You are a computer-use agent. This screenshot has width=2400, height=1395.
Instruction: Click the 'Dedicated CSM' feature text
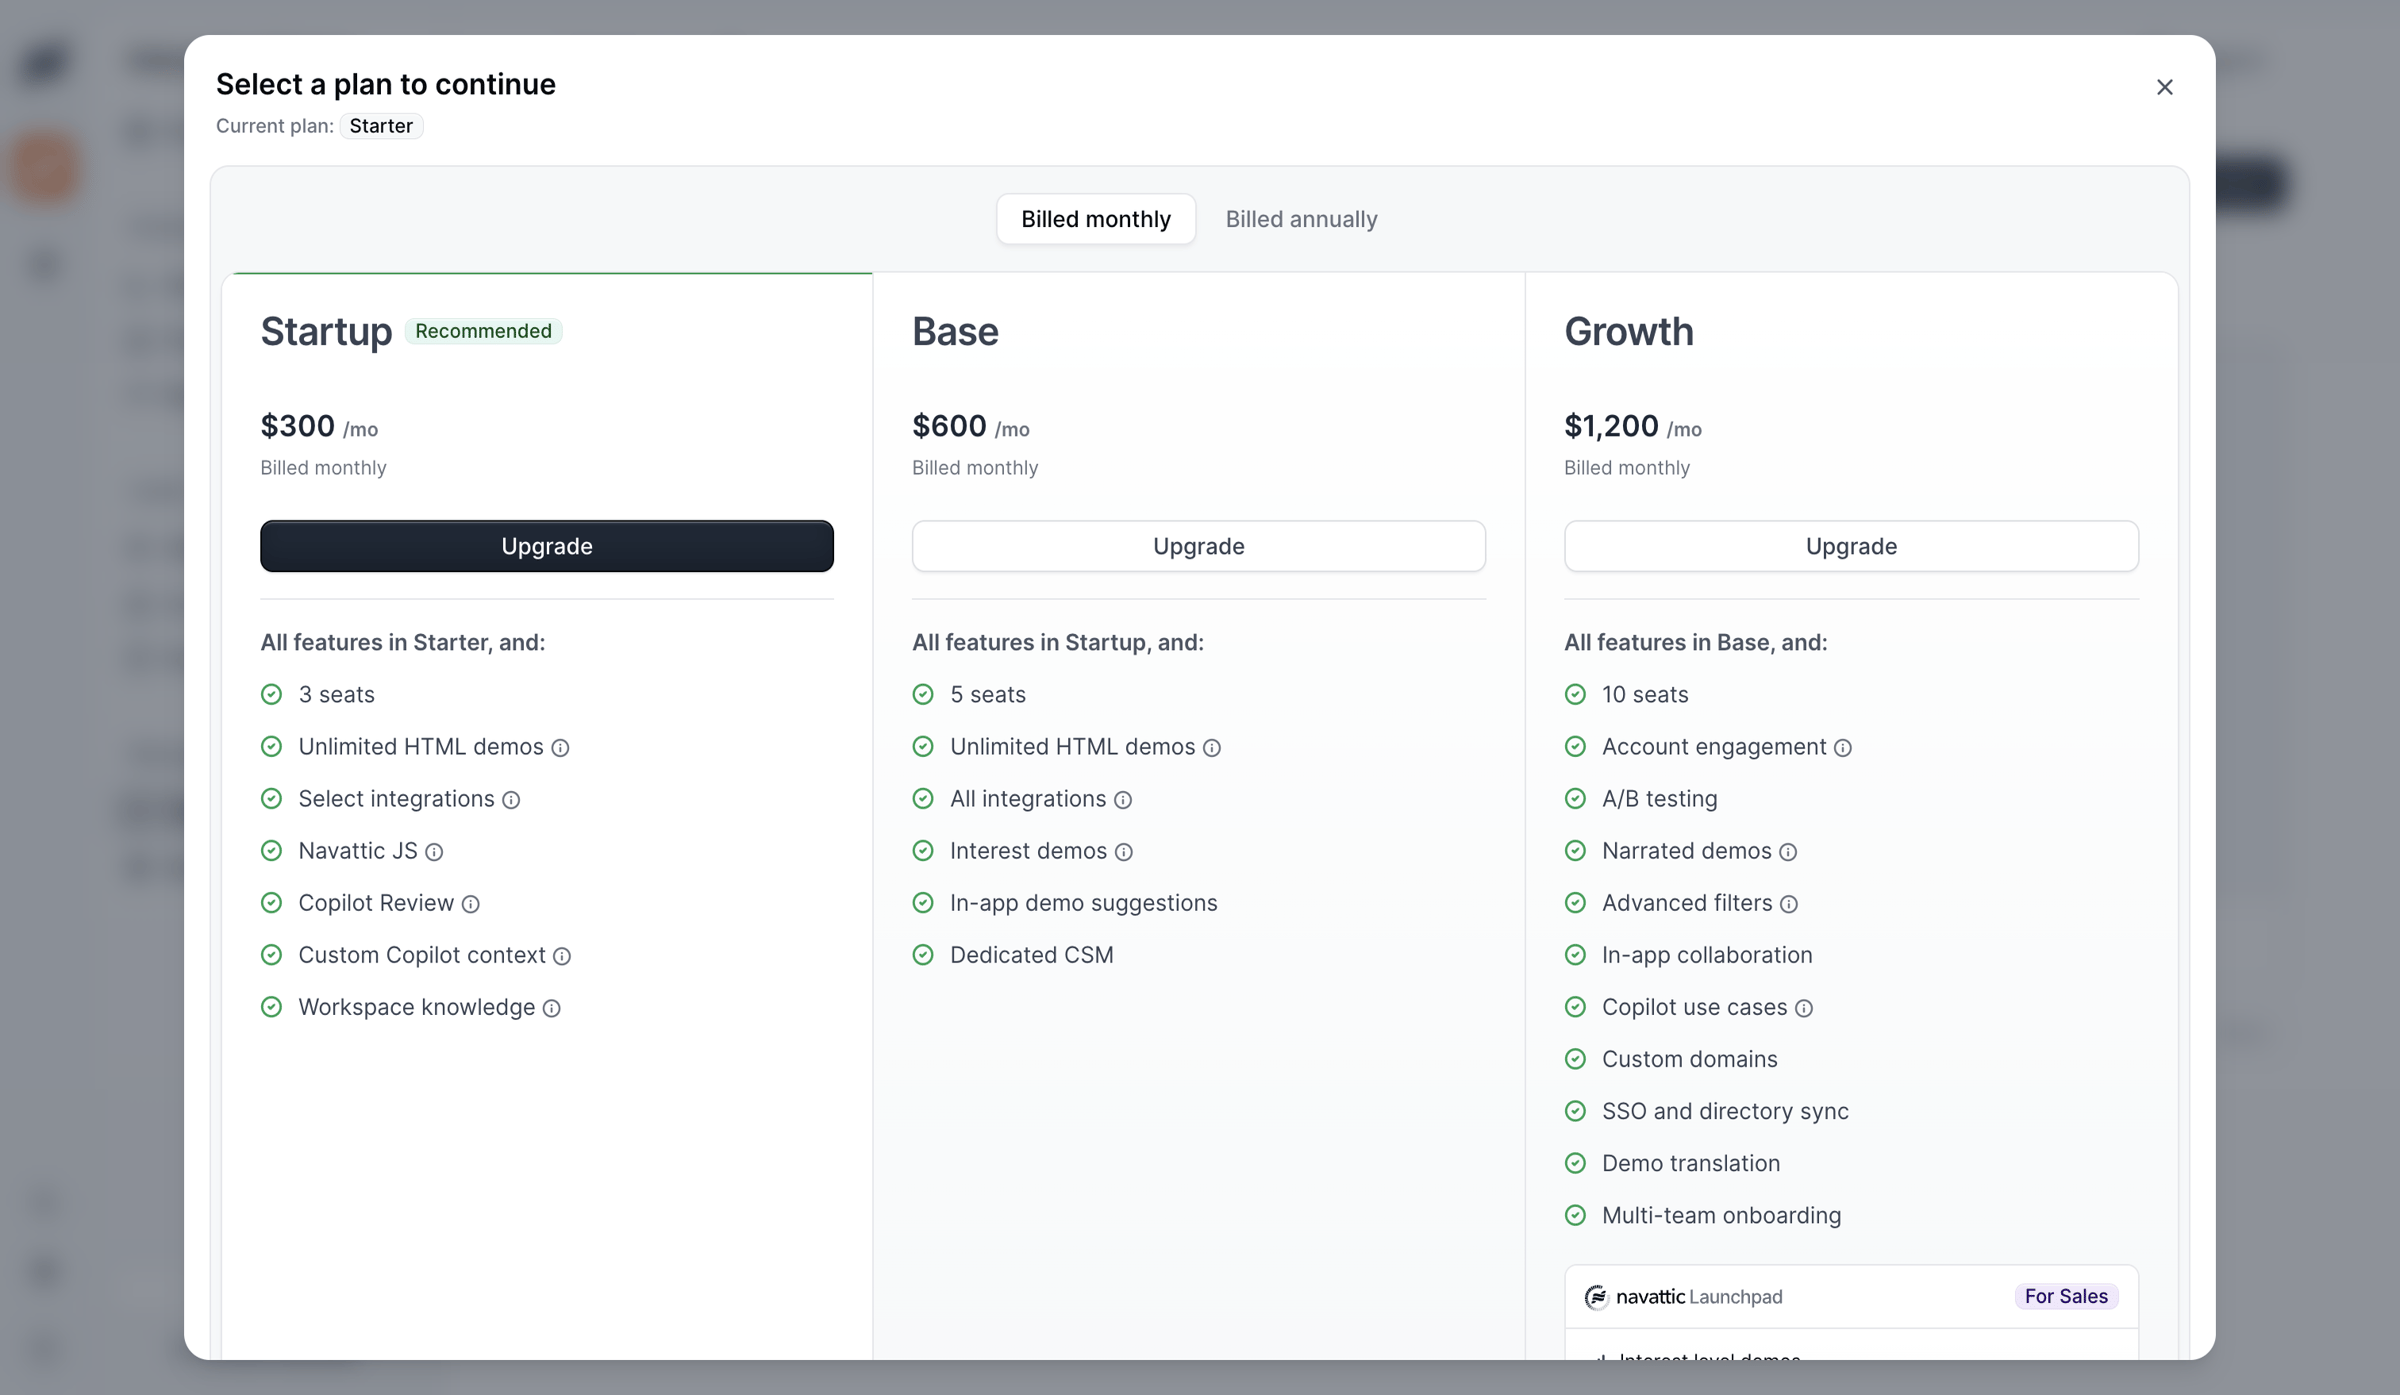[1032, 955]
